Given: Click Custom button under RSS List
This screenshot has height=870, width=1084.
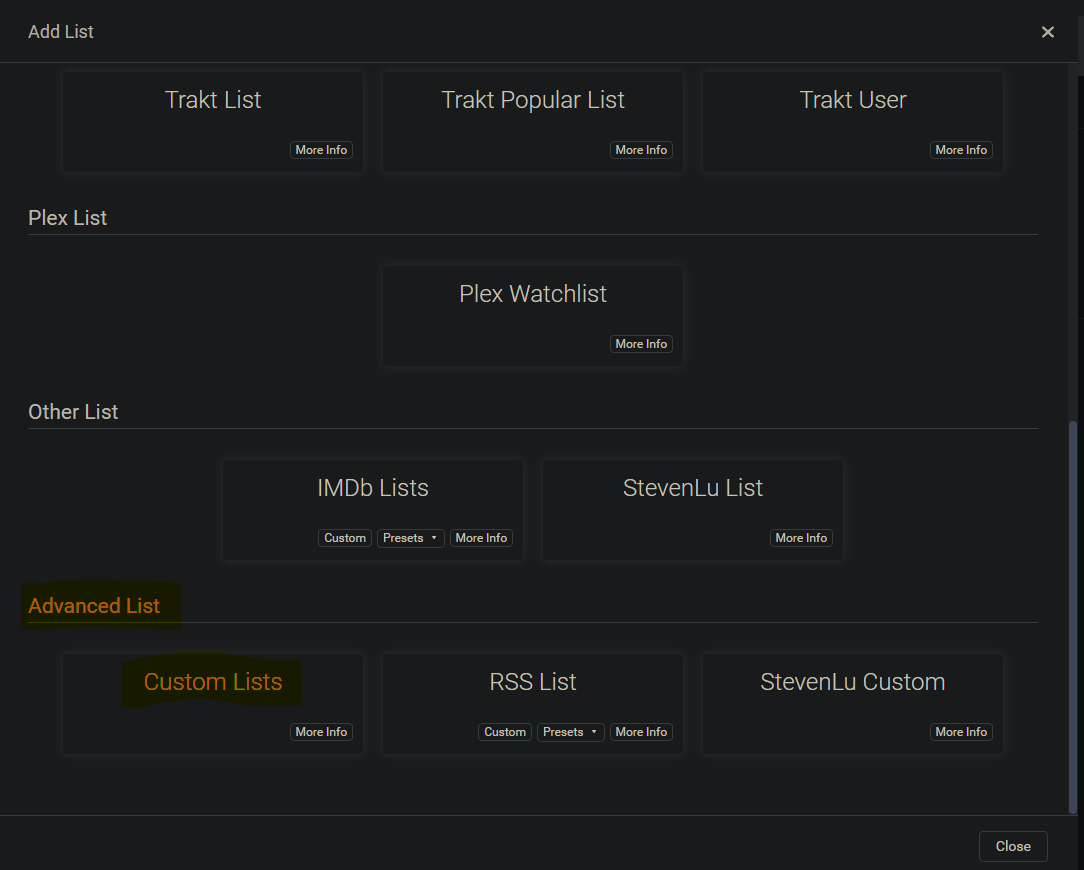Looking at the screenshot, I should point(505,732).
